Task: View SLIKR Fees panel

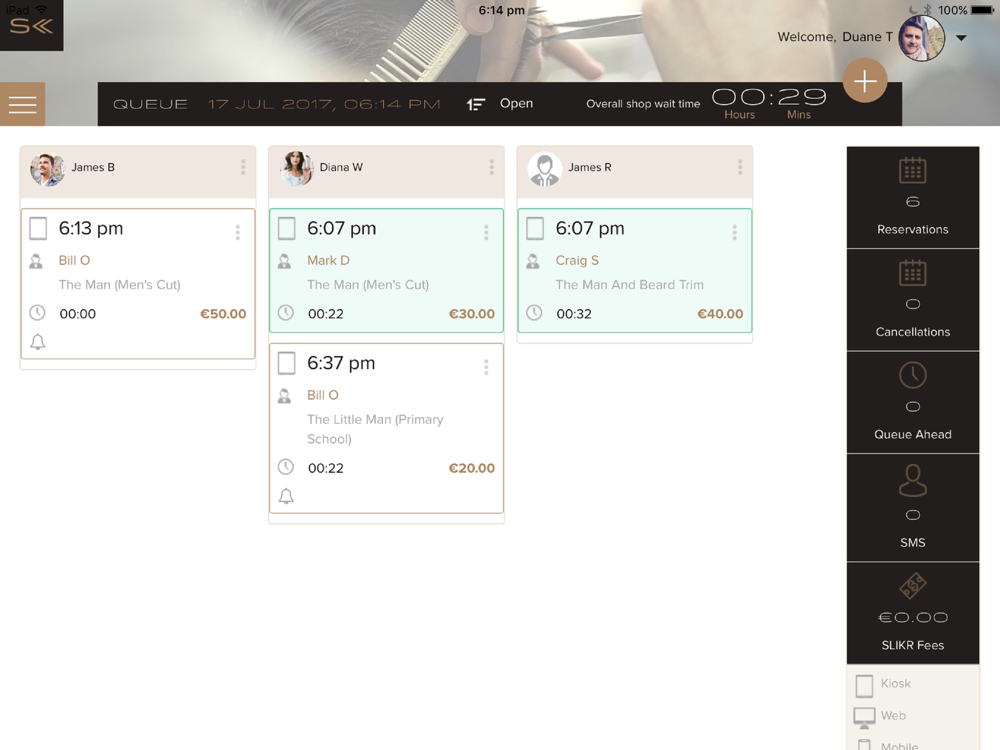Action: pos(913,614)
